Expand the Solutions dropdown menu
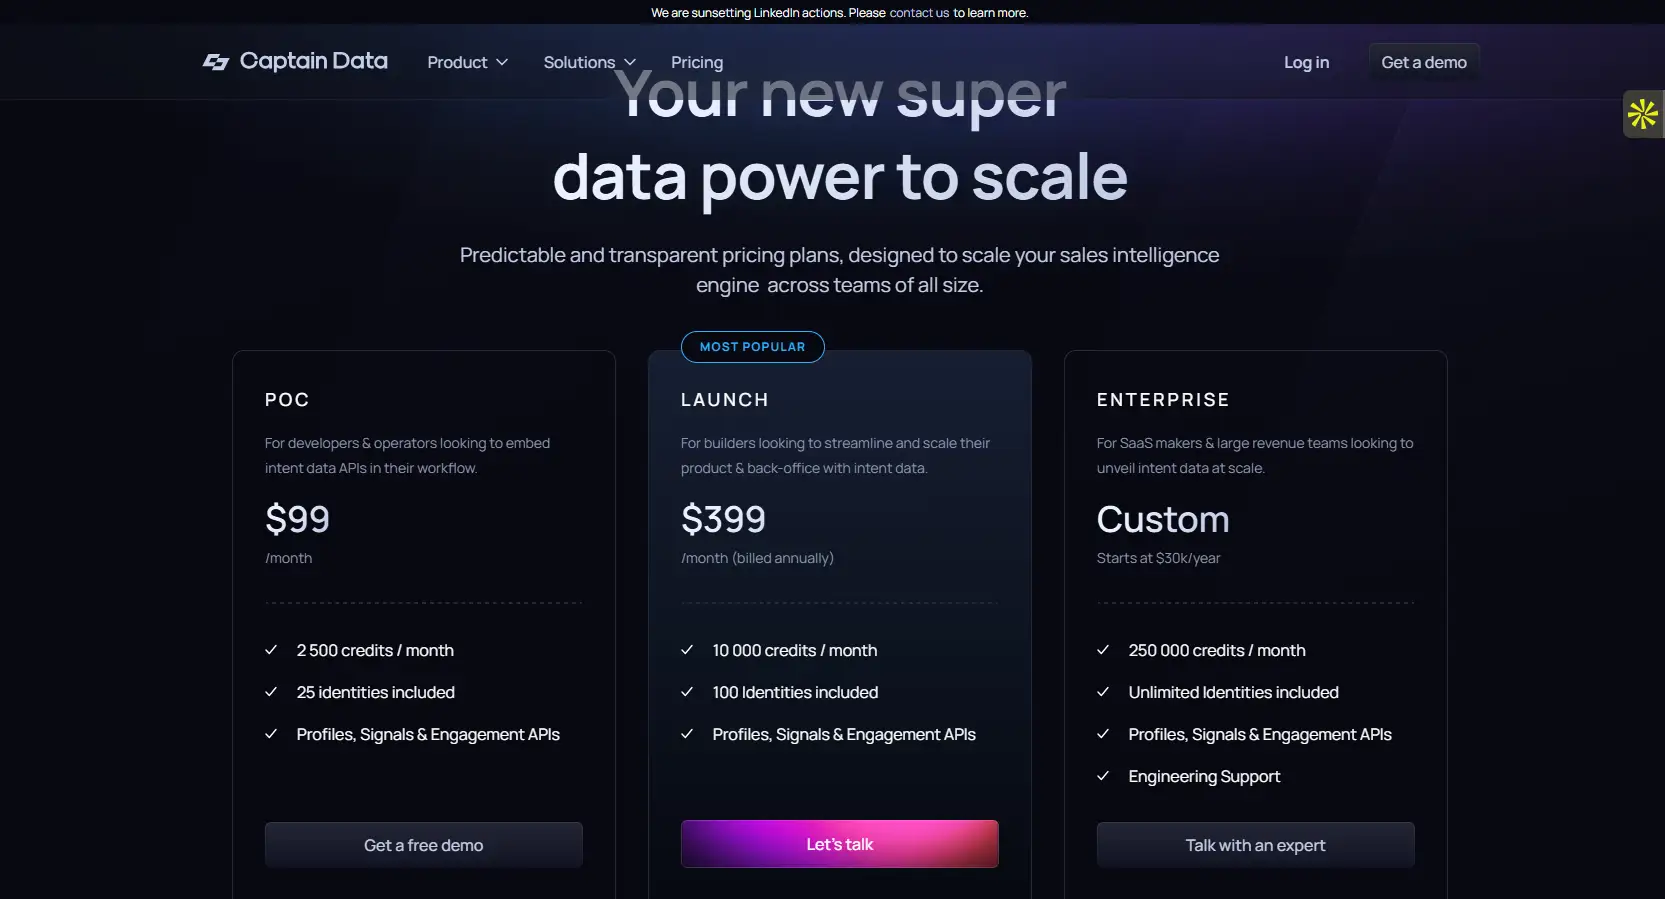 click(x=589, y=62)
